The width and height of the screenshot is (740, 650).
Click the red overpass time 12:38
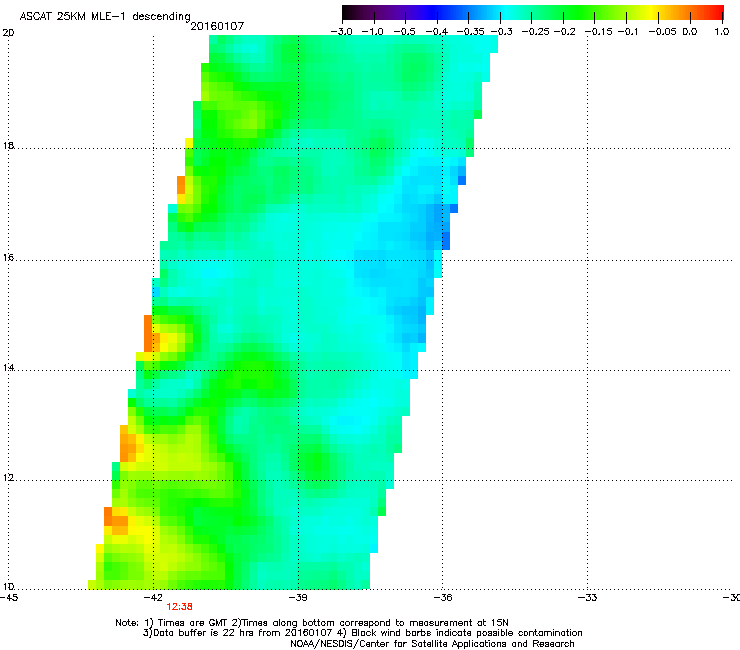click(x=179, y=607)
